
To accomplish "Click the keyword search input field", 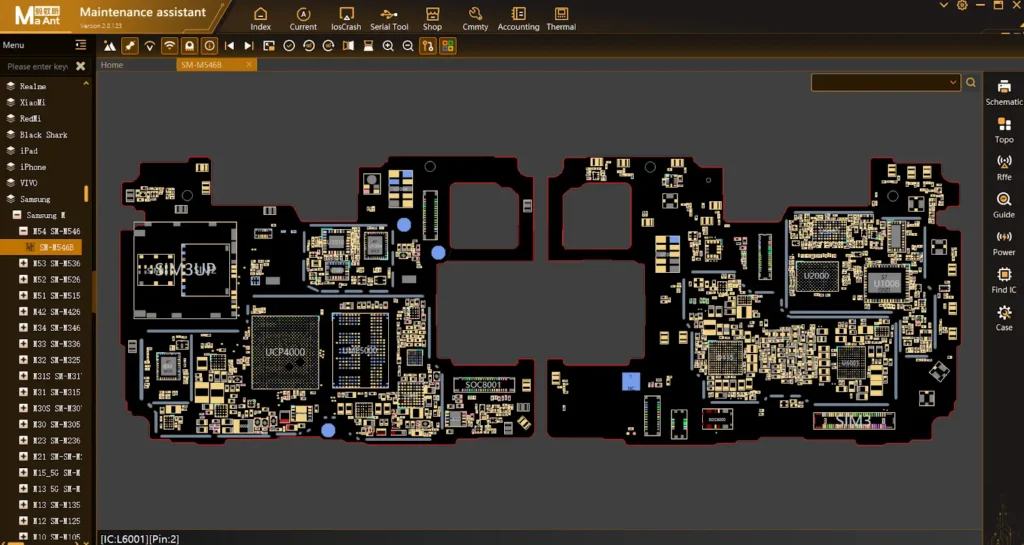I will (38, 66).
